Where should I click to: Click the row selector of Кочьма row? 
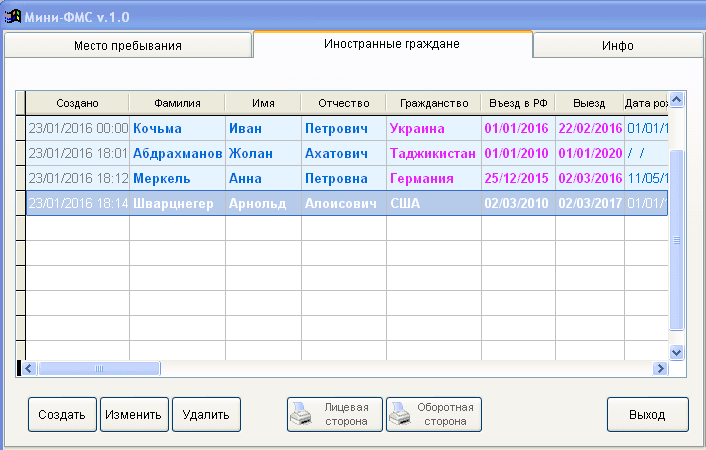click(20, 128)
